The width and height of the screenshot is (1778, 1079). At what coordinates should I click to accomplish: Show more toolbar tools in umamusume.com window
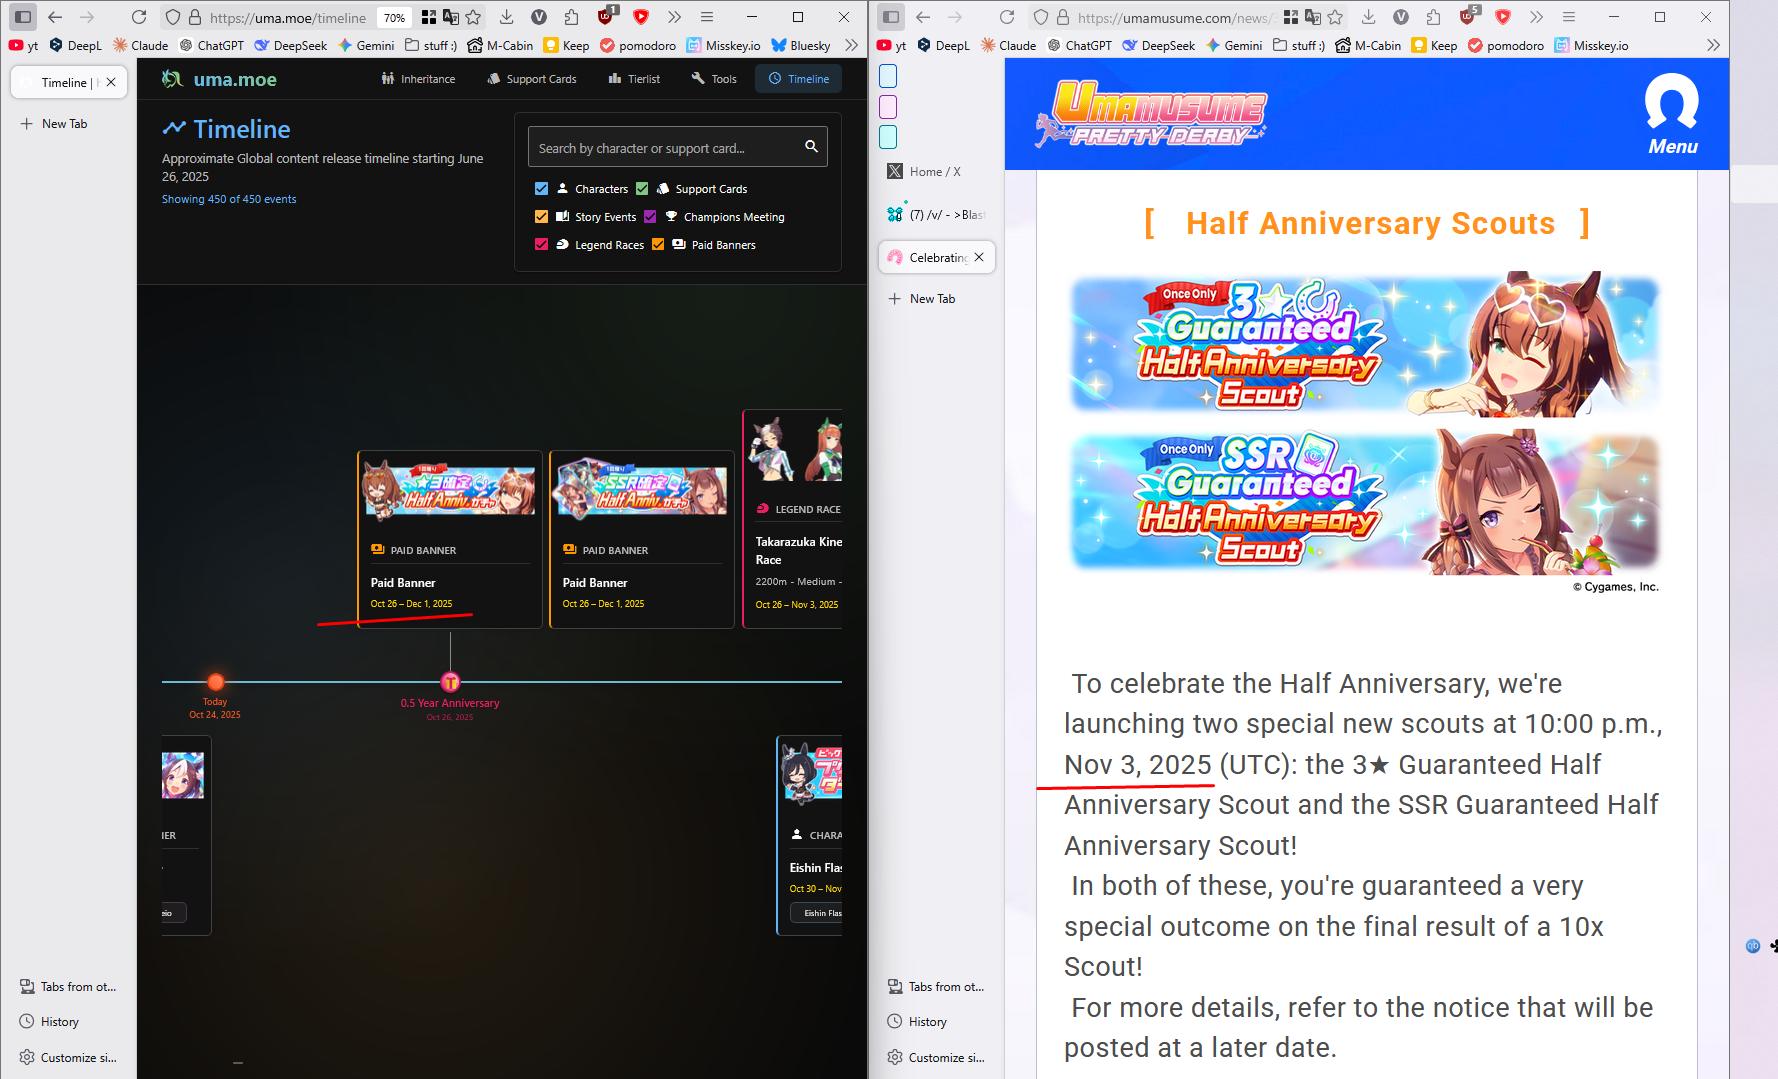(1537, 17)
